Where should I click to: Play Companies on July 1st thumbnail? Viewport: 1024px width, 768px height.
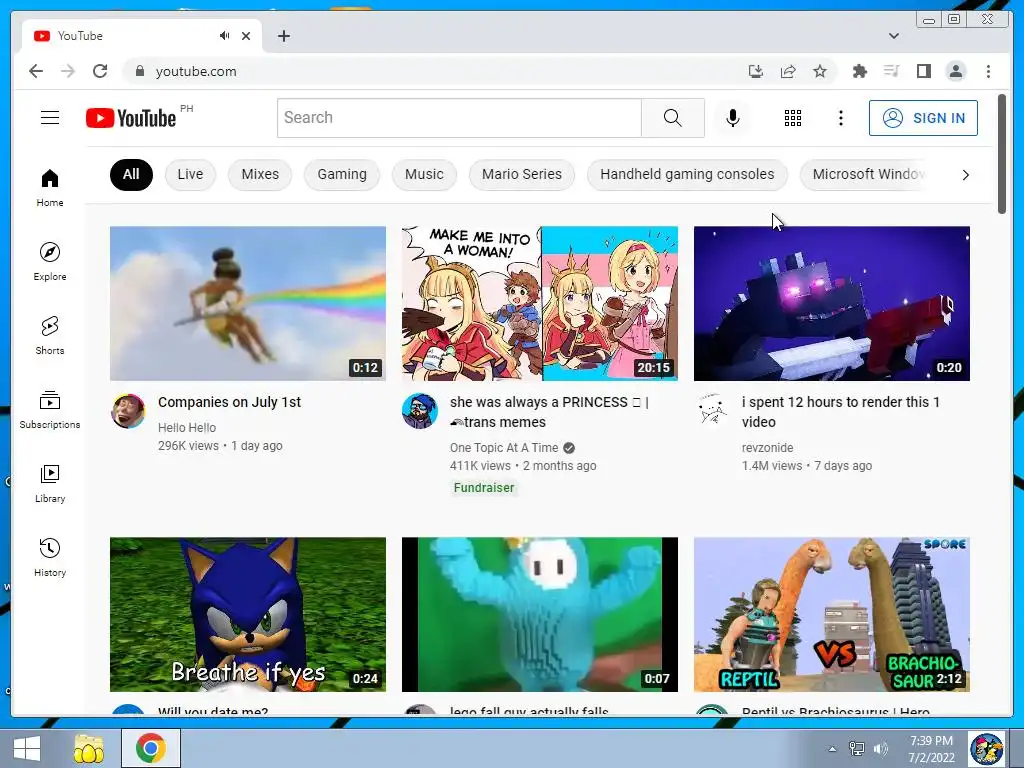(248, 303)
